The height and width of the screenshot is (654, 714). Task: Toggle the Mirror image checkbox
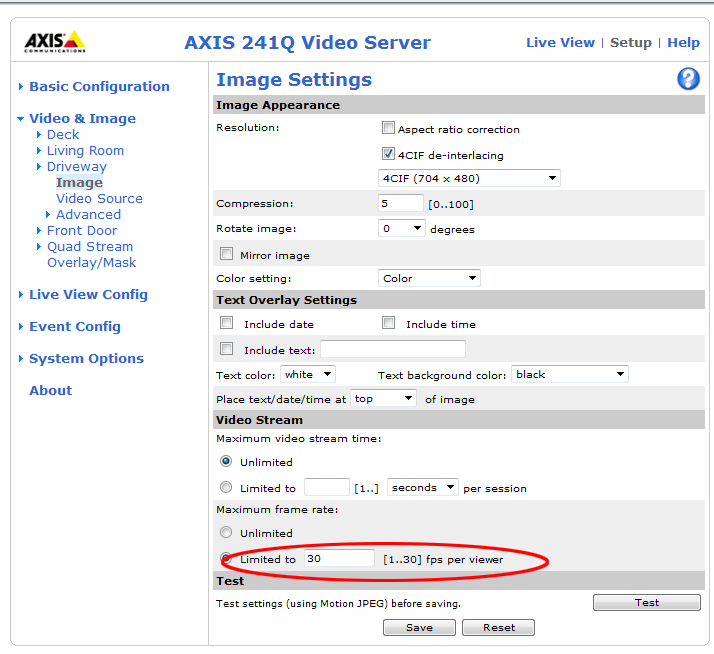click(x=226, y=254)
